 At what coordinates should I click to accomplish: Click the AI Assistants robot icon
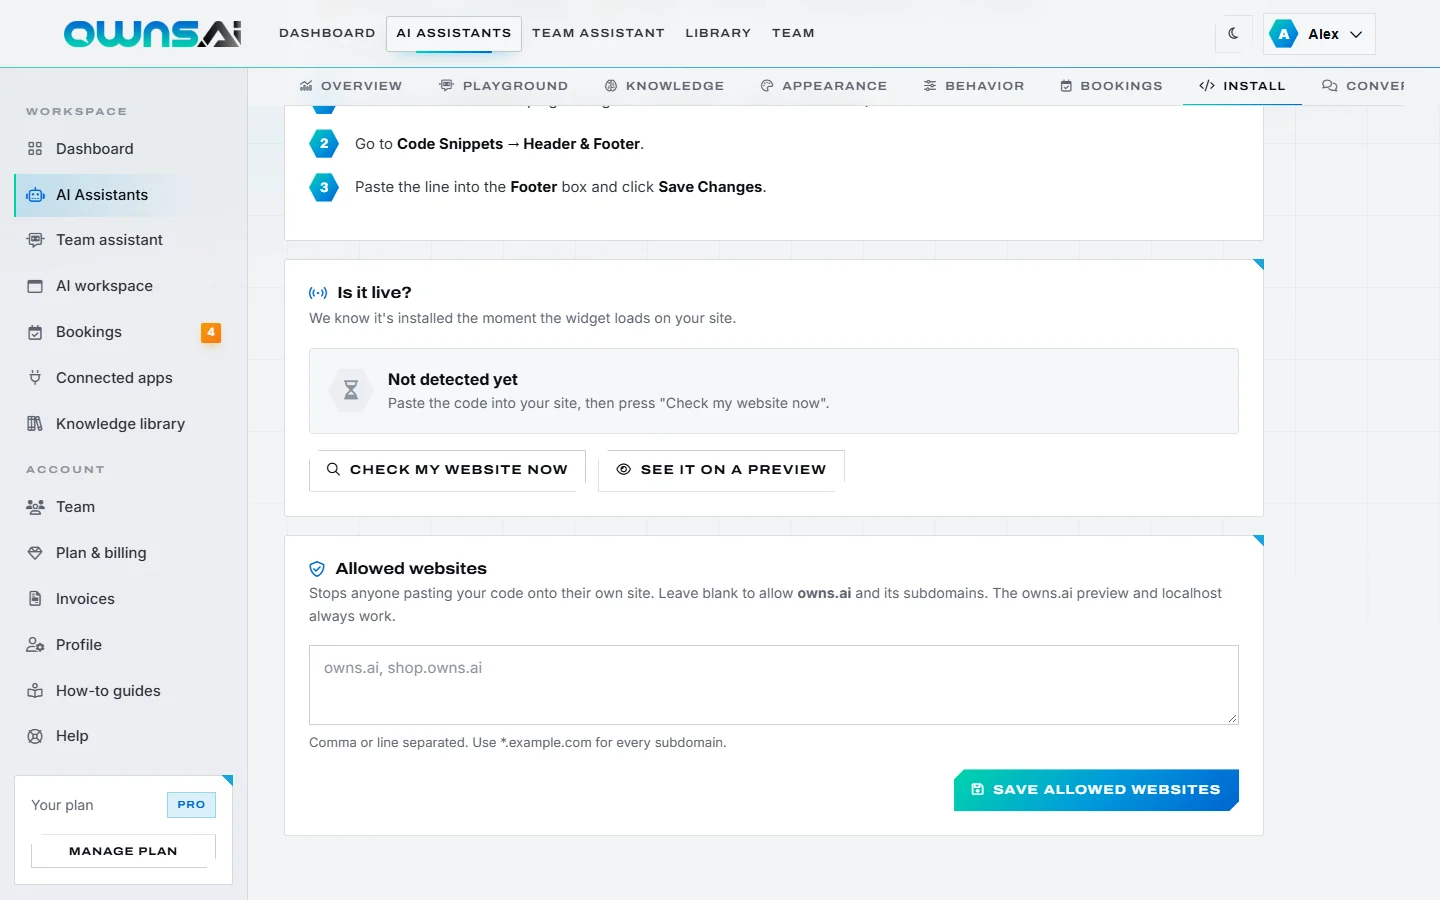click(x=35, y=195)
